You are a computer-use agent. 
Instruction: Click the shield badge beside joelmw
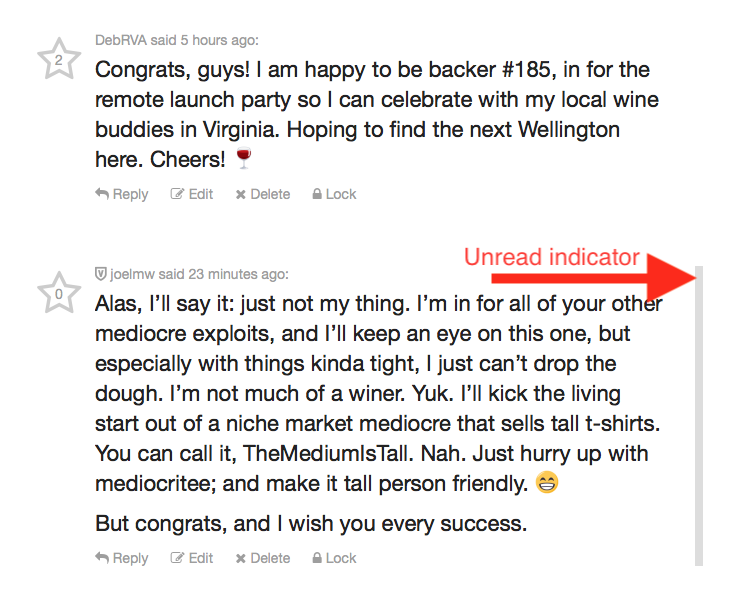tap(100, 274)
